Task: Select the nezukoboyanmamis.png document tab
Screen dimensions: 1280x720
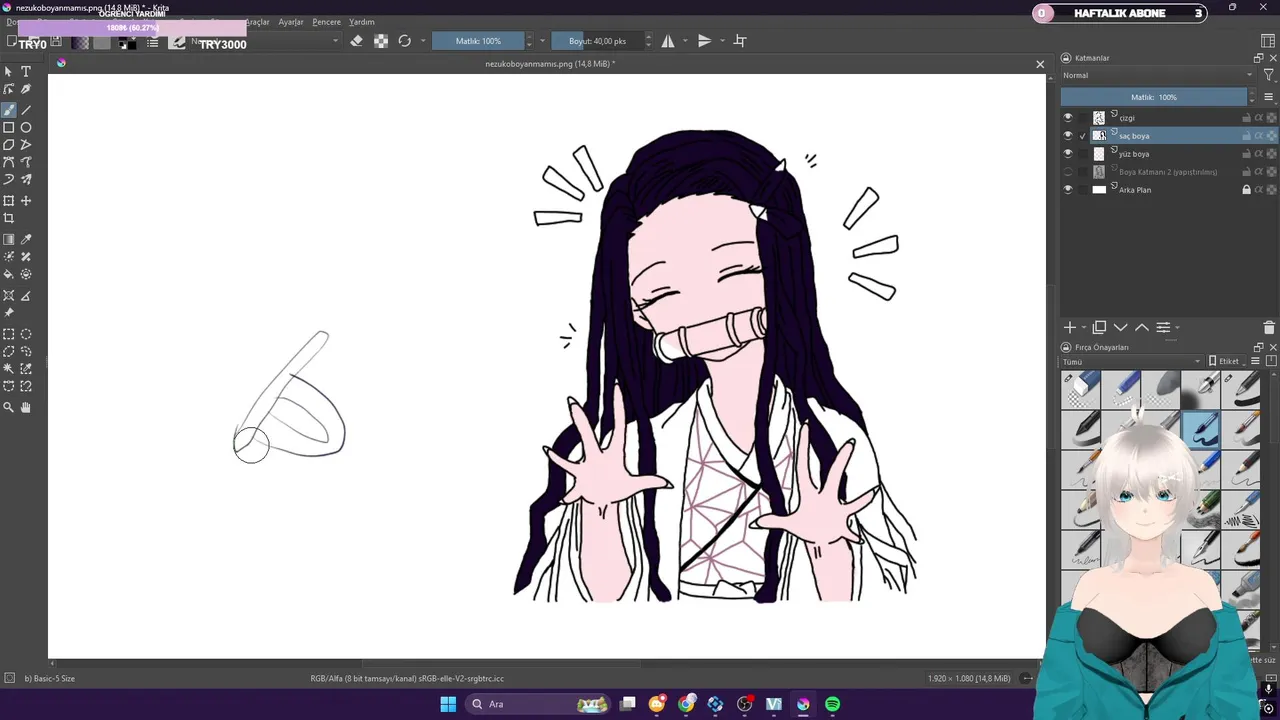Action: pyautogui.click(x=550, y=64)
